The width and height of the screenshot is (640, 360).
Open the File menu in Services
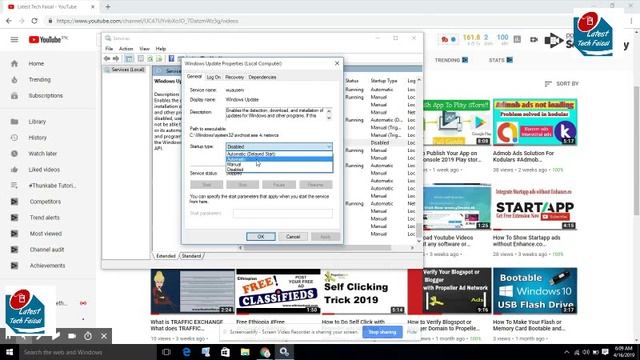109,49
